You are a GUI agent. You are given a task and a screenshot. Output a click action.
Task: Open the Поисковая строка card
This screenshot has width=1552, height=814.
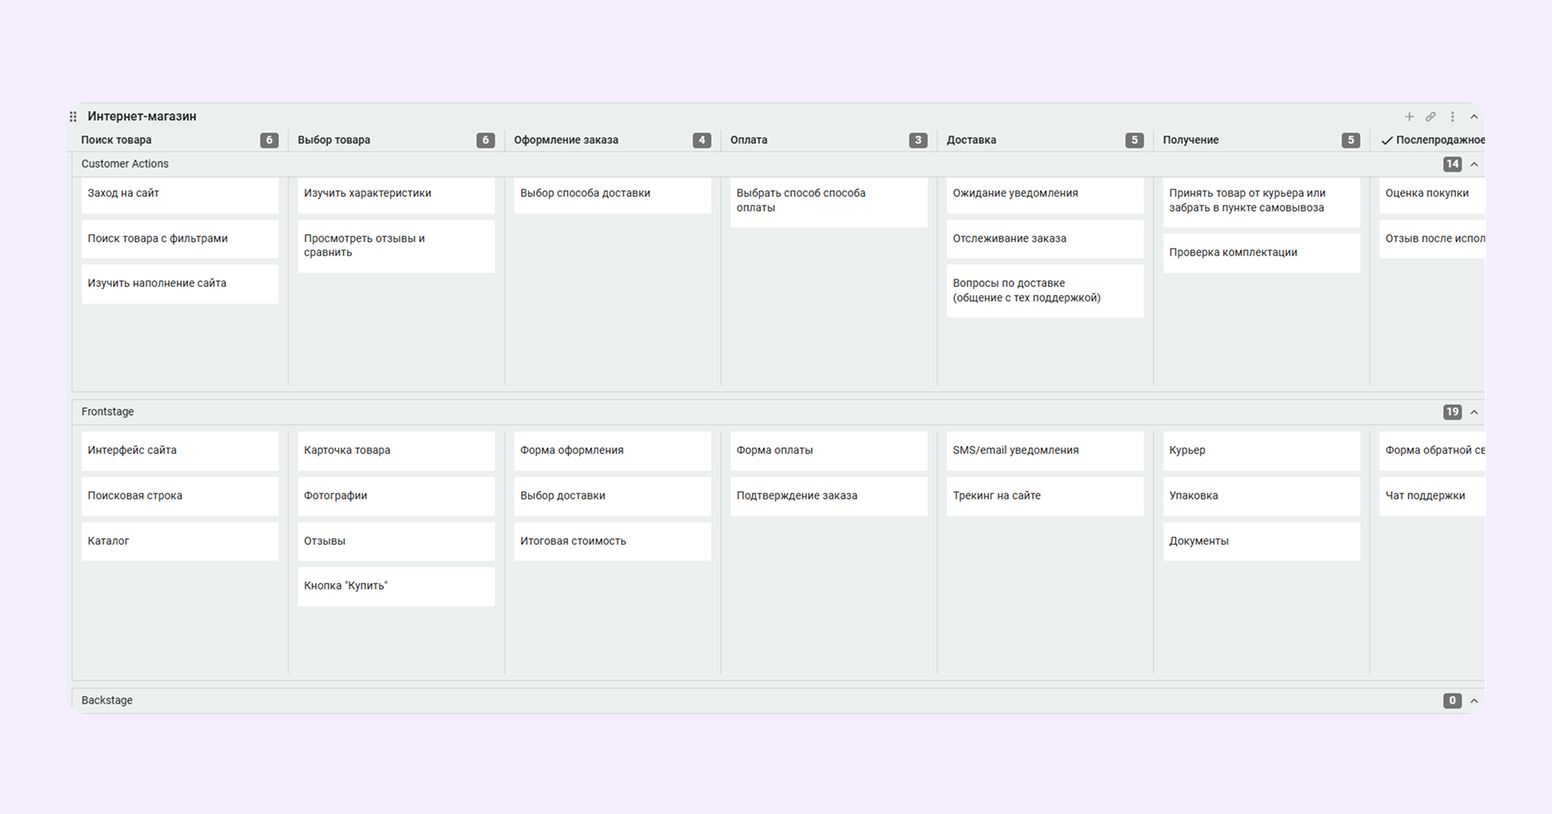180,496
